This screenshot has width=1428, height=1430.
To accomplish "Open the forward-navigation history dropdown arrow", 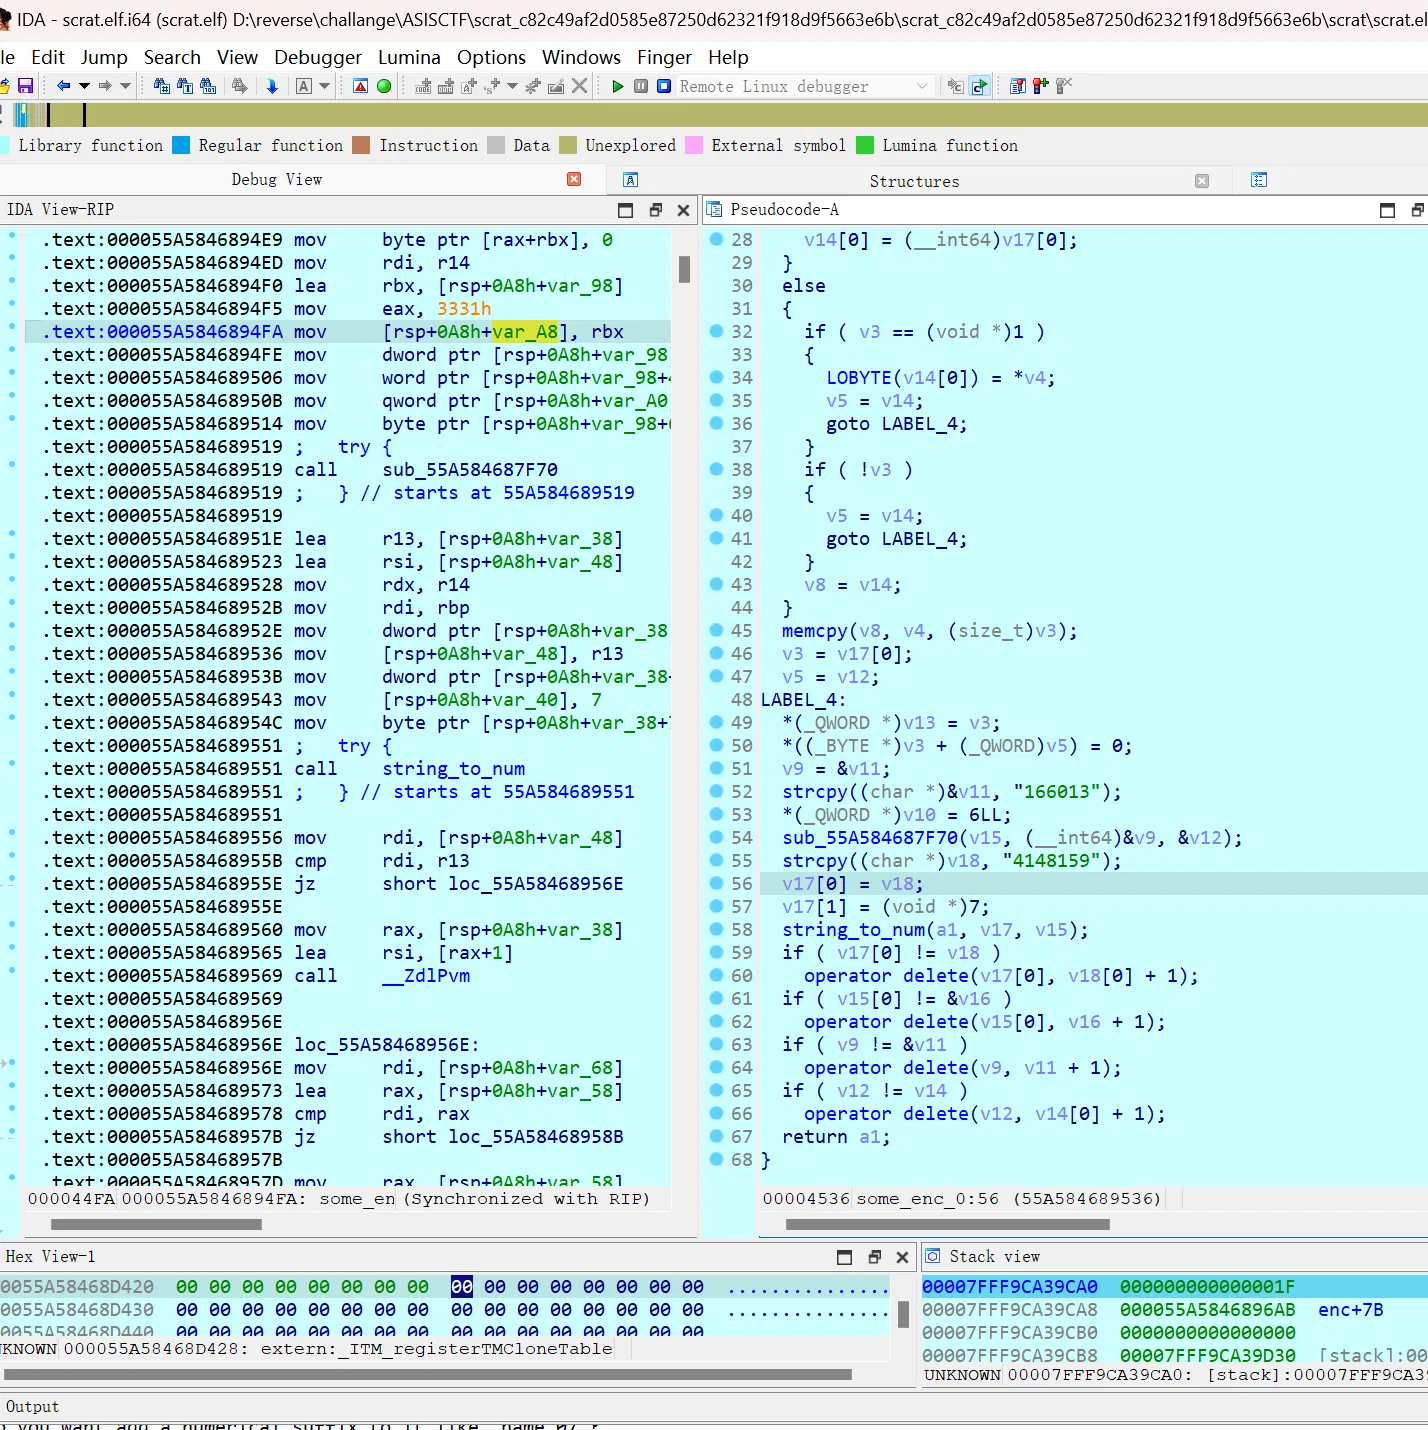I will (125, 86).
